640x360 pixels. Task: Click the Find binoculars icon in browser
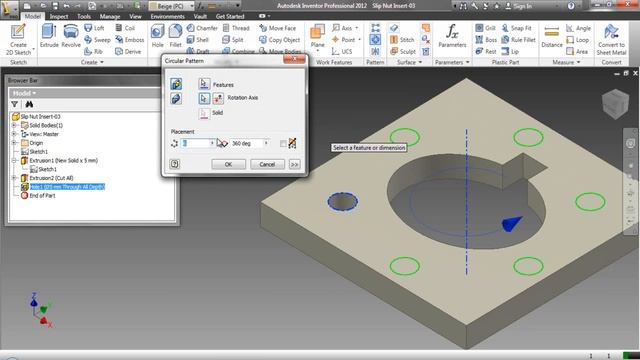(x=29, y=104)
